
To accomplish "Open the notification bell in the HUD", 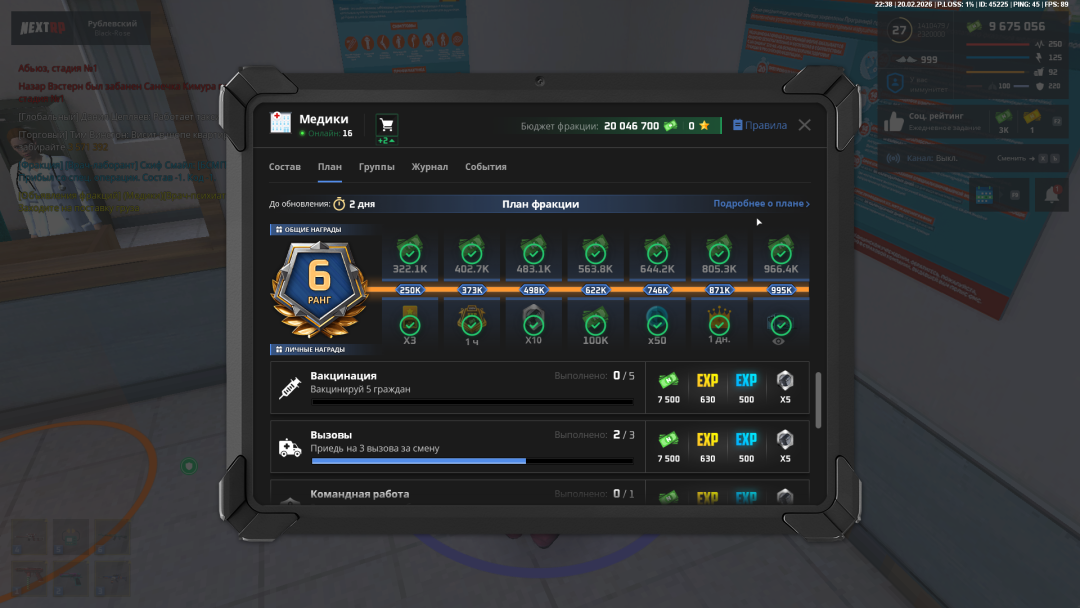I will tap(1050, 195).
